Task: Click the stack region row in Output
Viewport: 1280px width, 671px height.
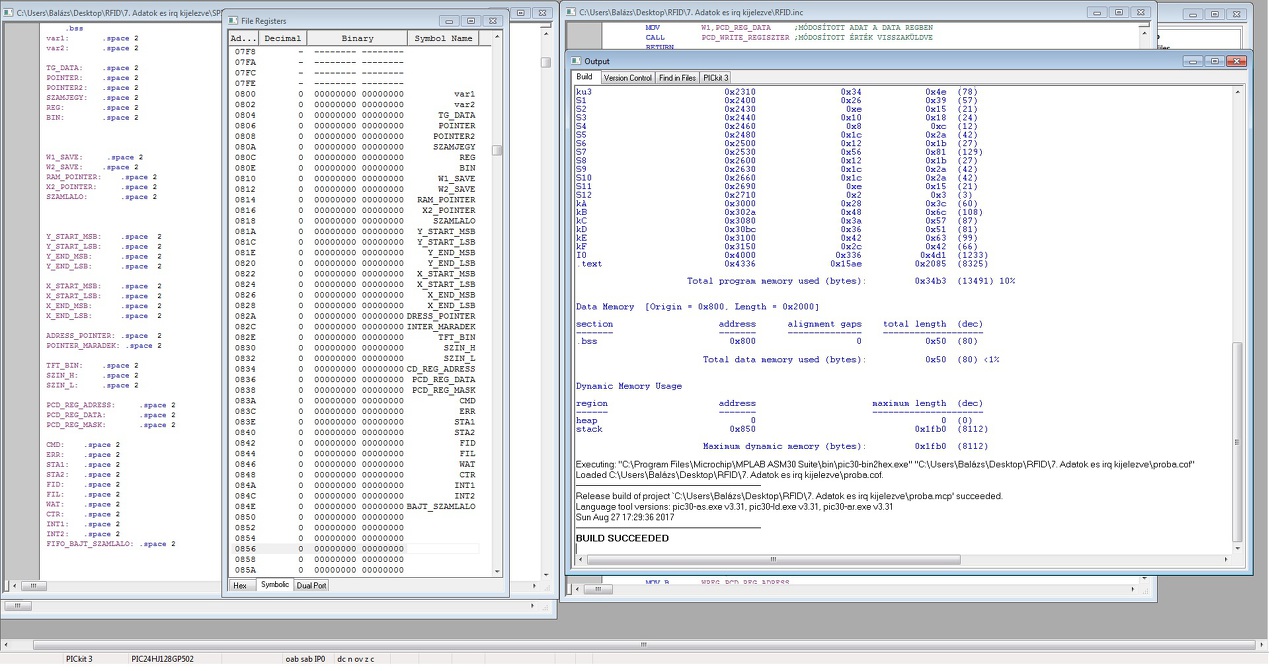Action: [782, 429]
